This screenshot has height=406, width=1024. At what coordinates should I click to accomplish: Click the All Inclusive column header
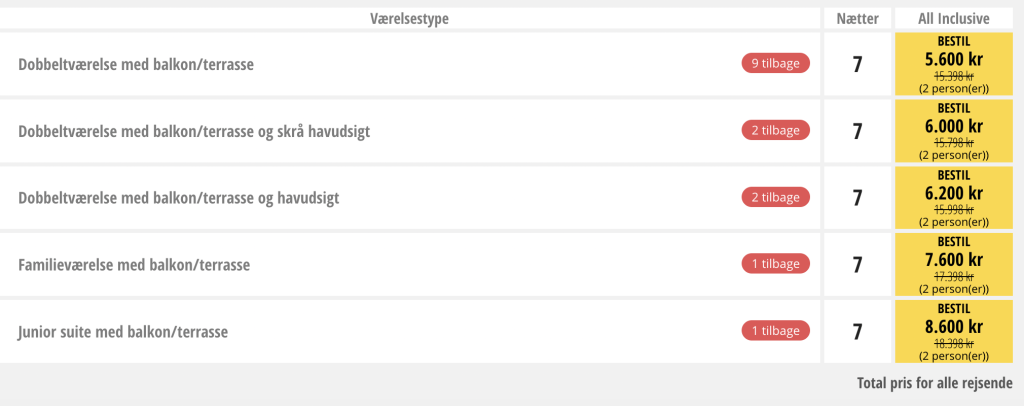[x=954, y=19]
